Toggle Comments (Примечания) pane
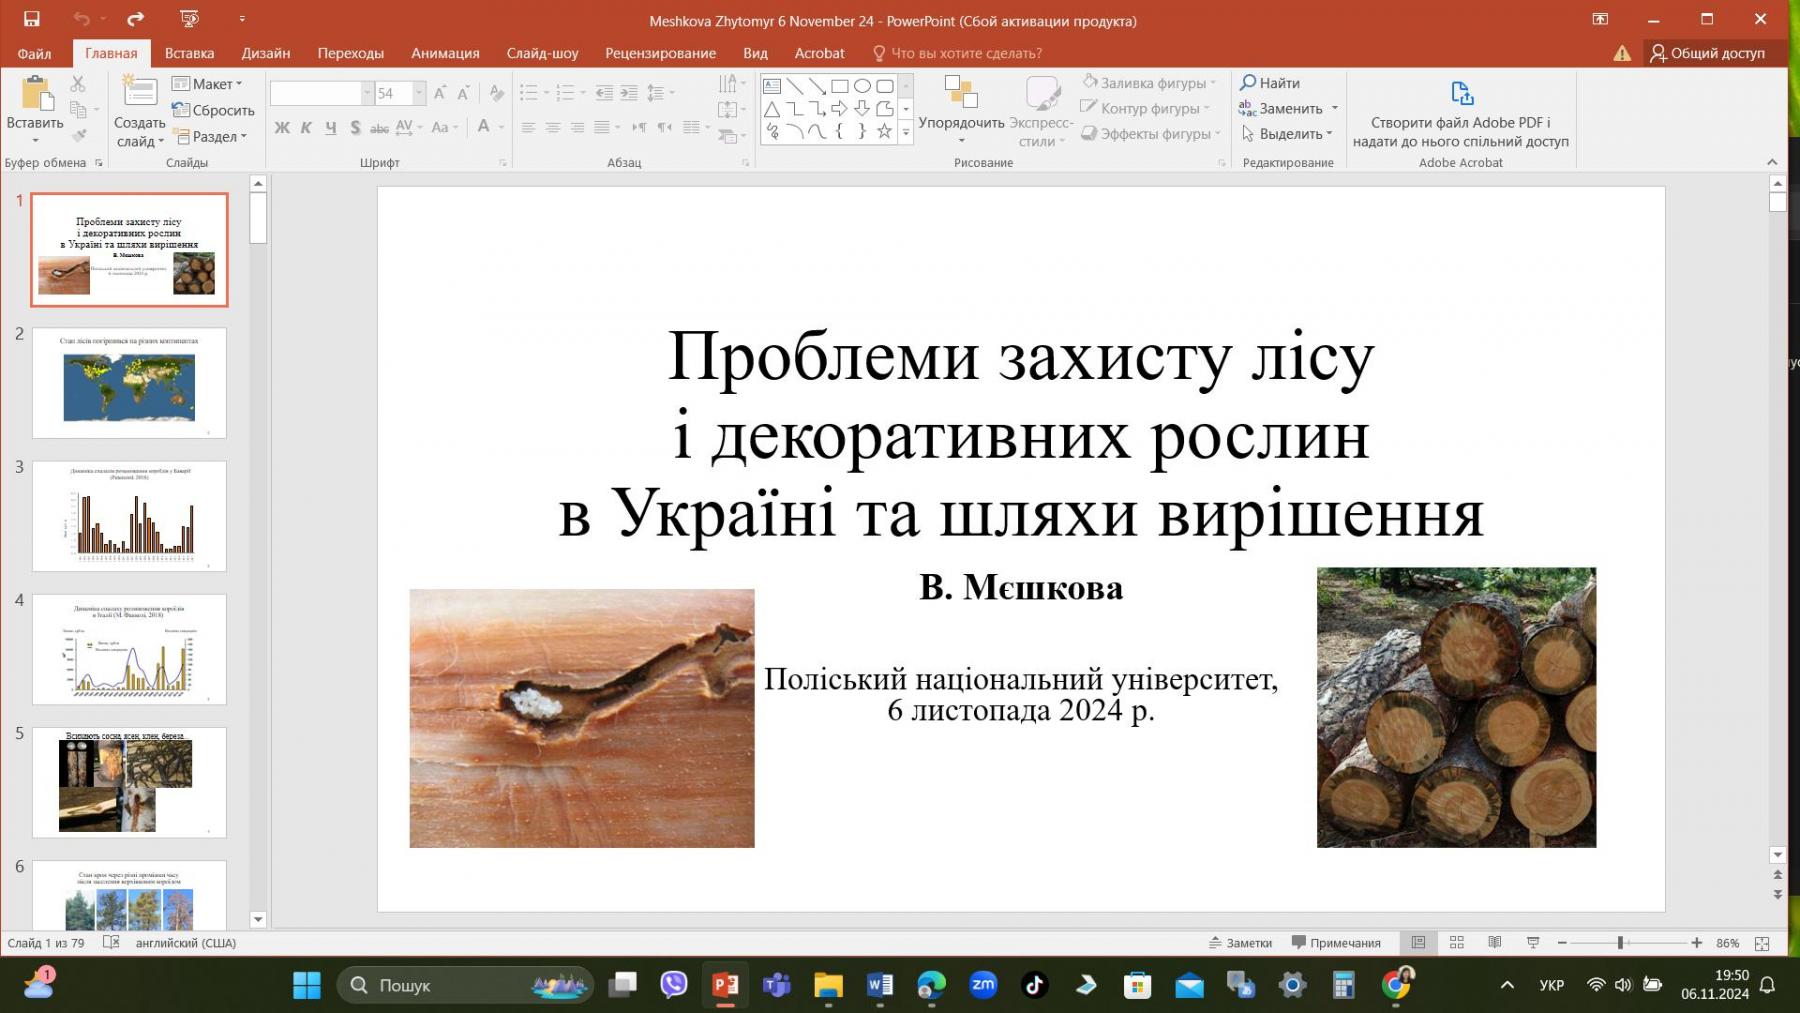The width and height of the screenshot is (1800, 1013). point(1335,943)
